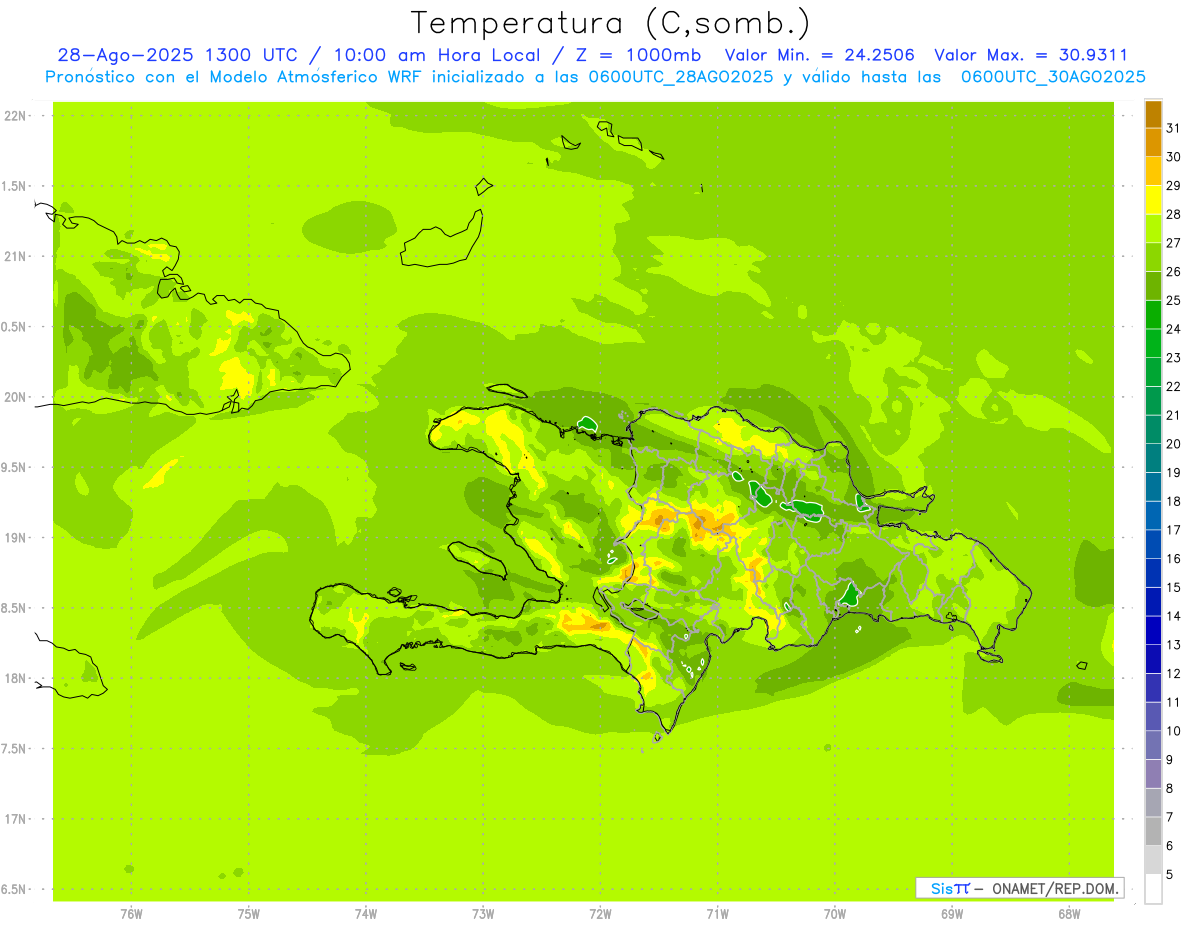Click the '71W' longitude label

pos(718,914)
